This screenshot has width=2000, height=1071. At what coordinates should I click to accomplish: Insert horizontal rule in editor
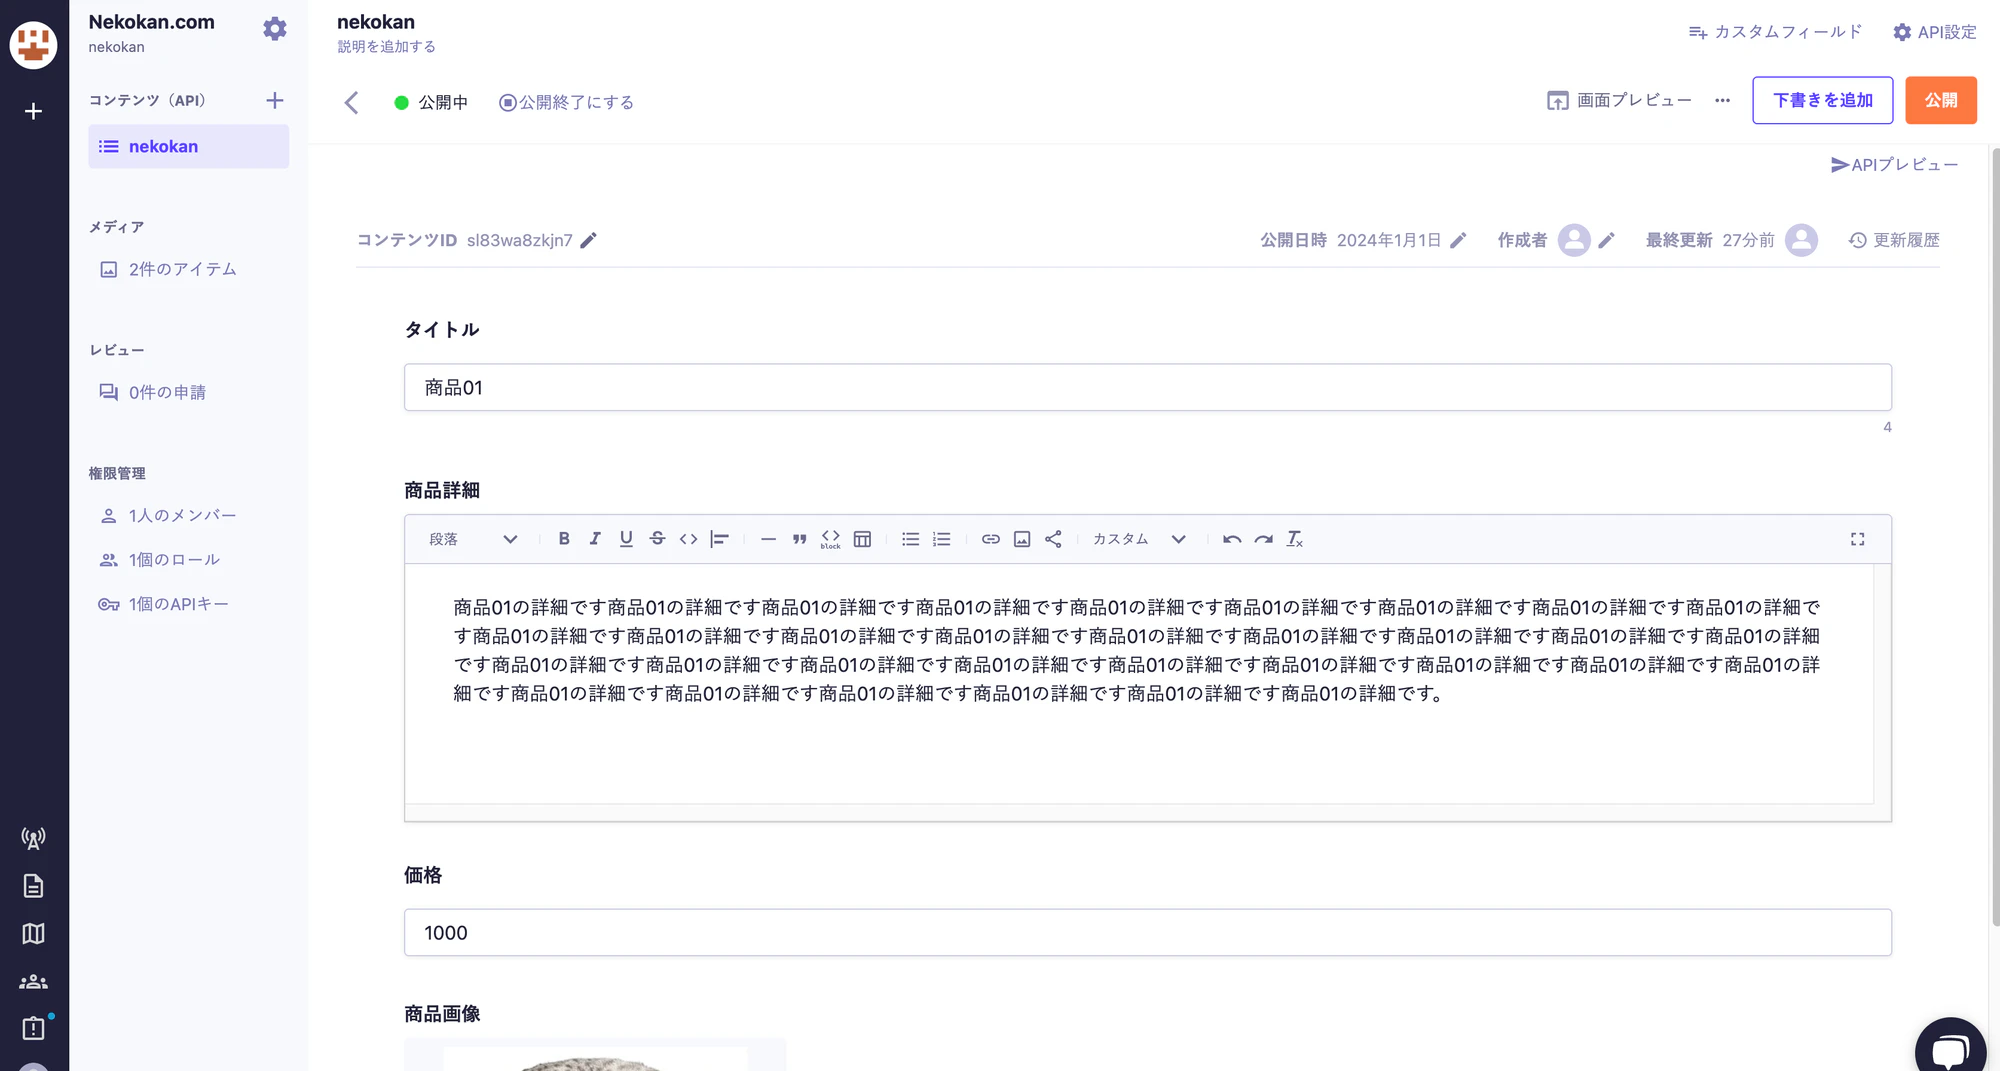pyautogui.click(x=768, y=539)
